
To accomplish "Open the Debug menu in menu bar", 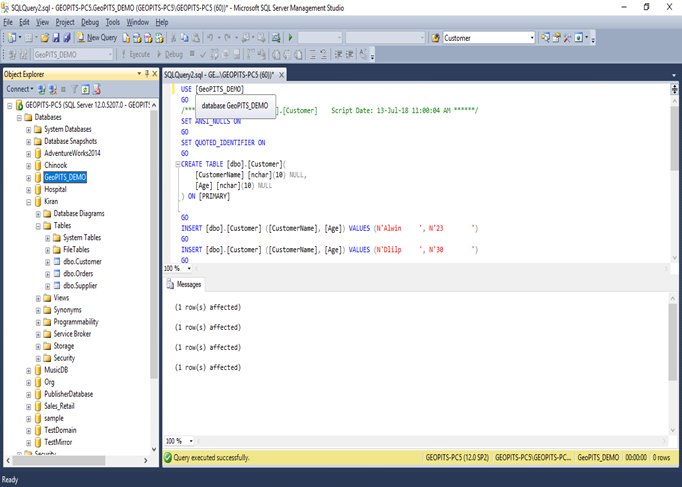I will (x=90, y=21).
